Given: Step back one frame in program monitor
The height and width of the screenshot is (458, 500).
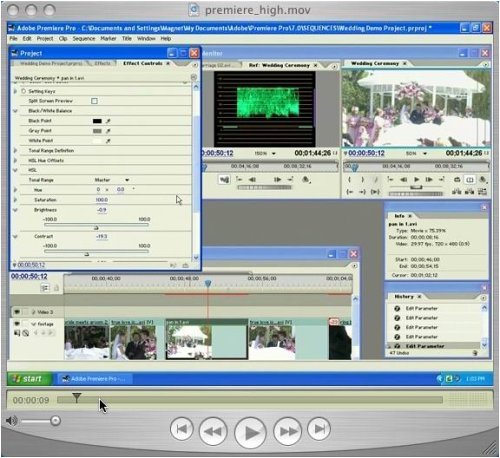Looking at the screenshot, I should tap(403, 180).
